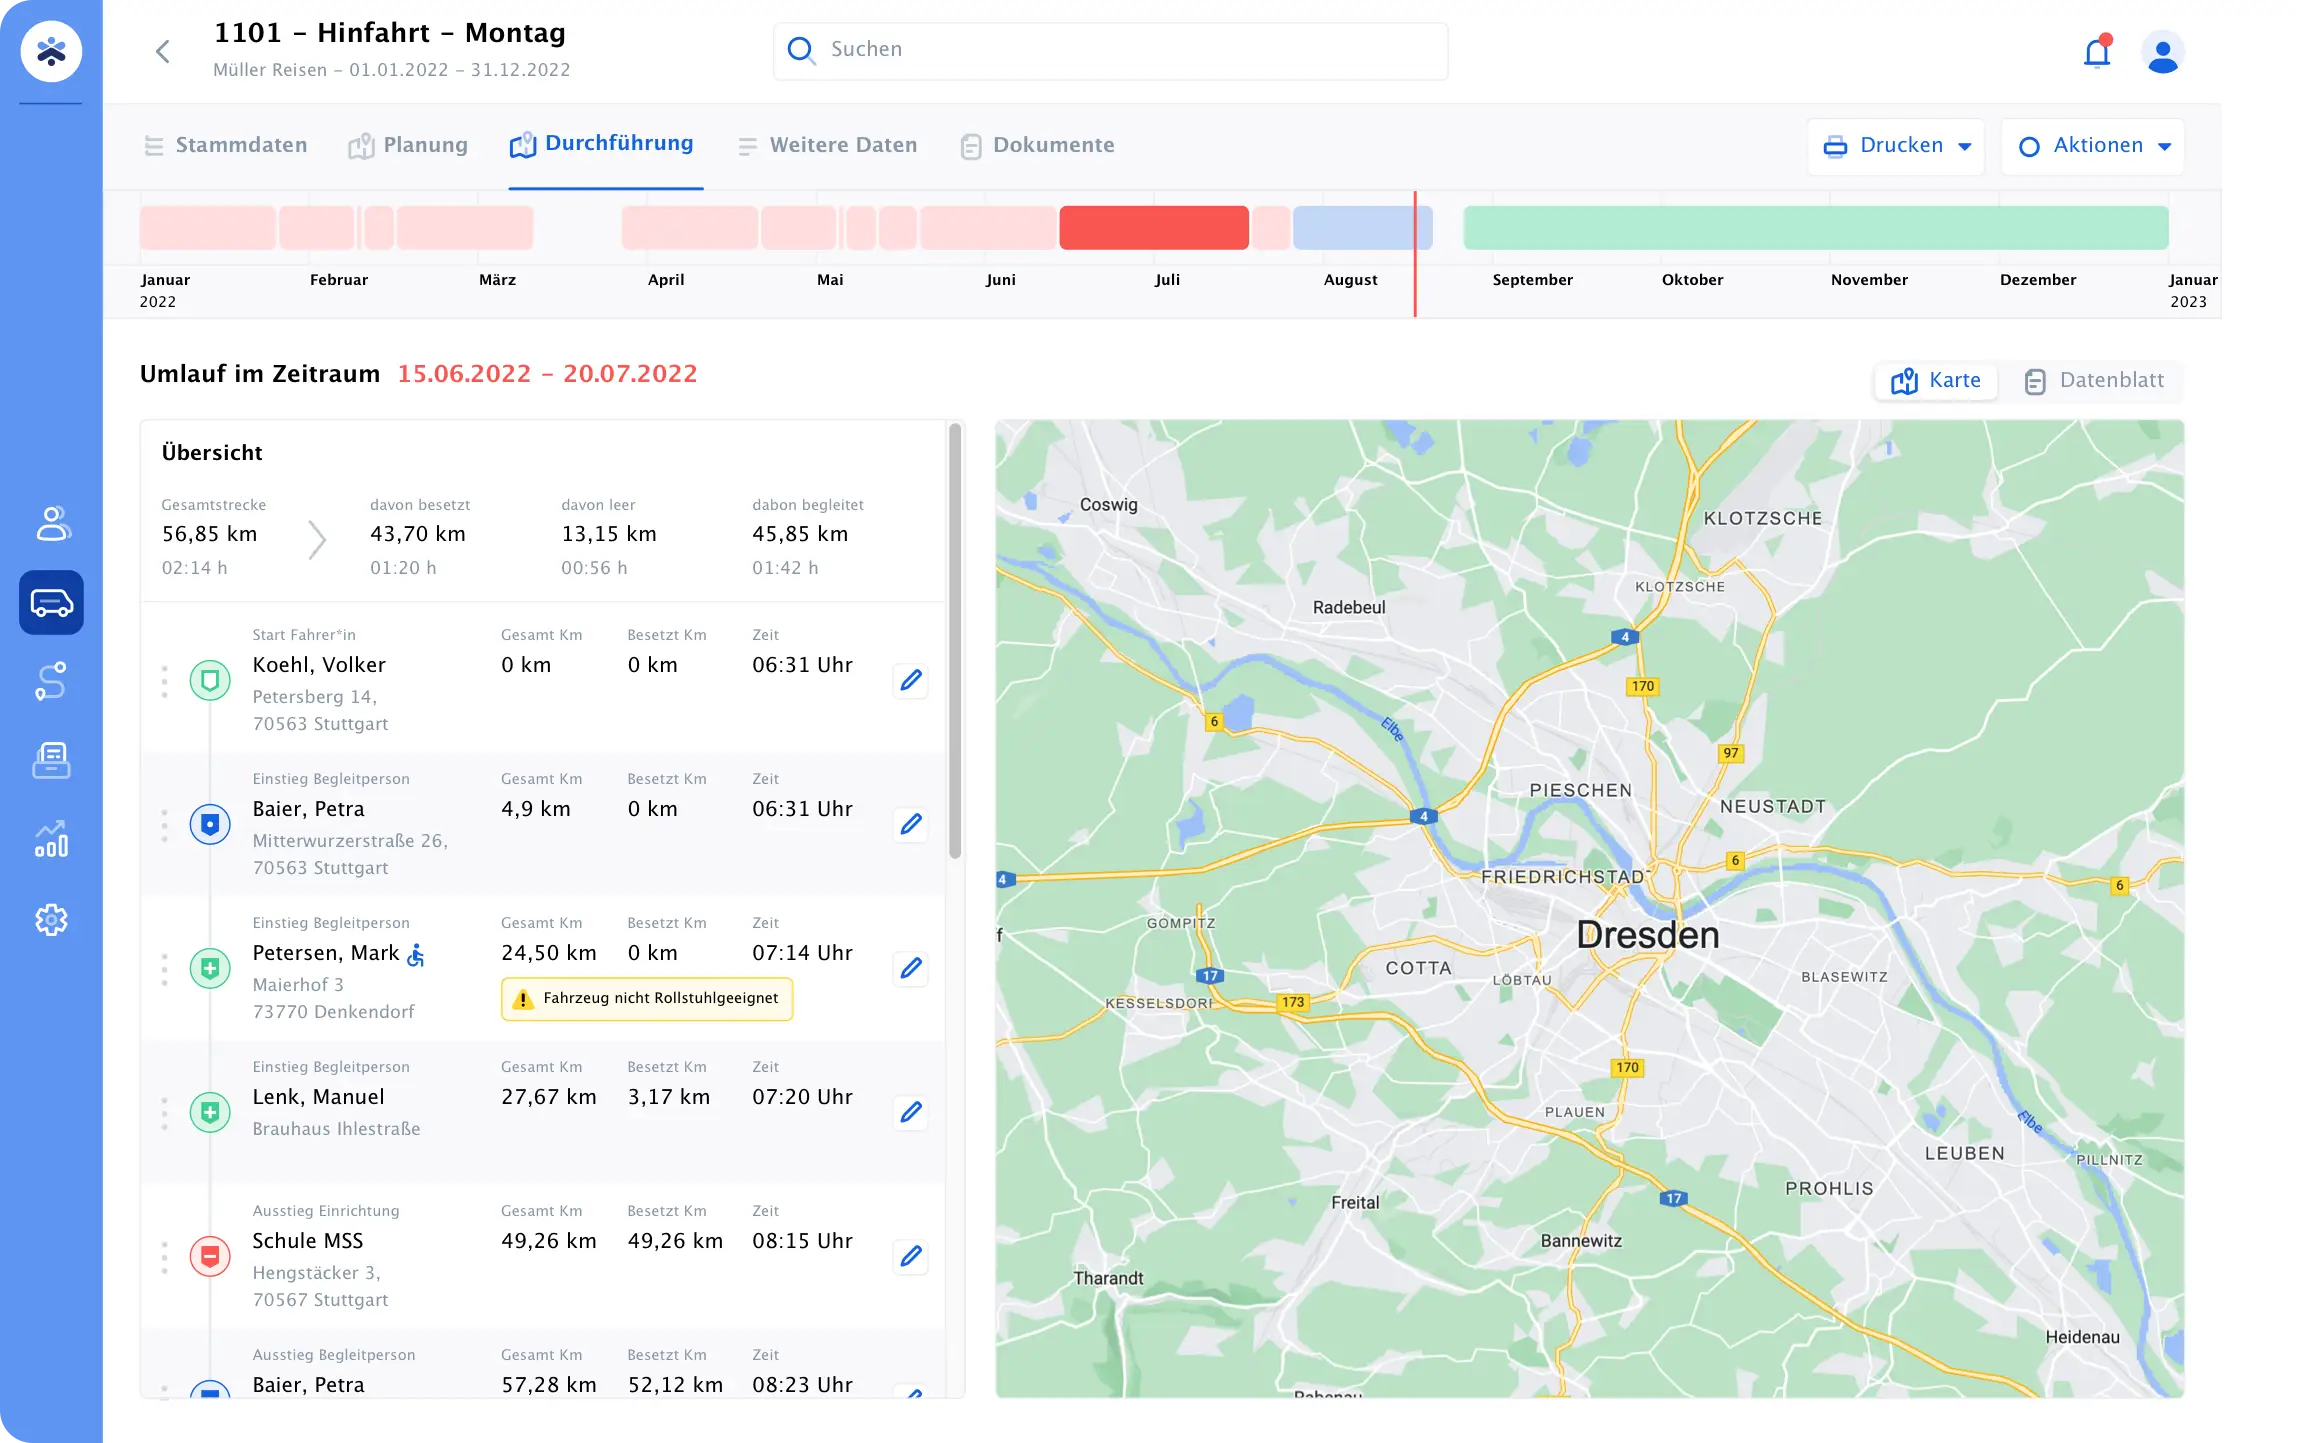
Task: Open the statistics chart sidebar icon
Action: (51, 840)
